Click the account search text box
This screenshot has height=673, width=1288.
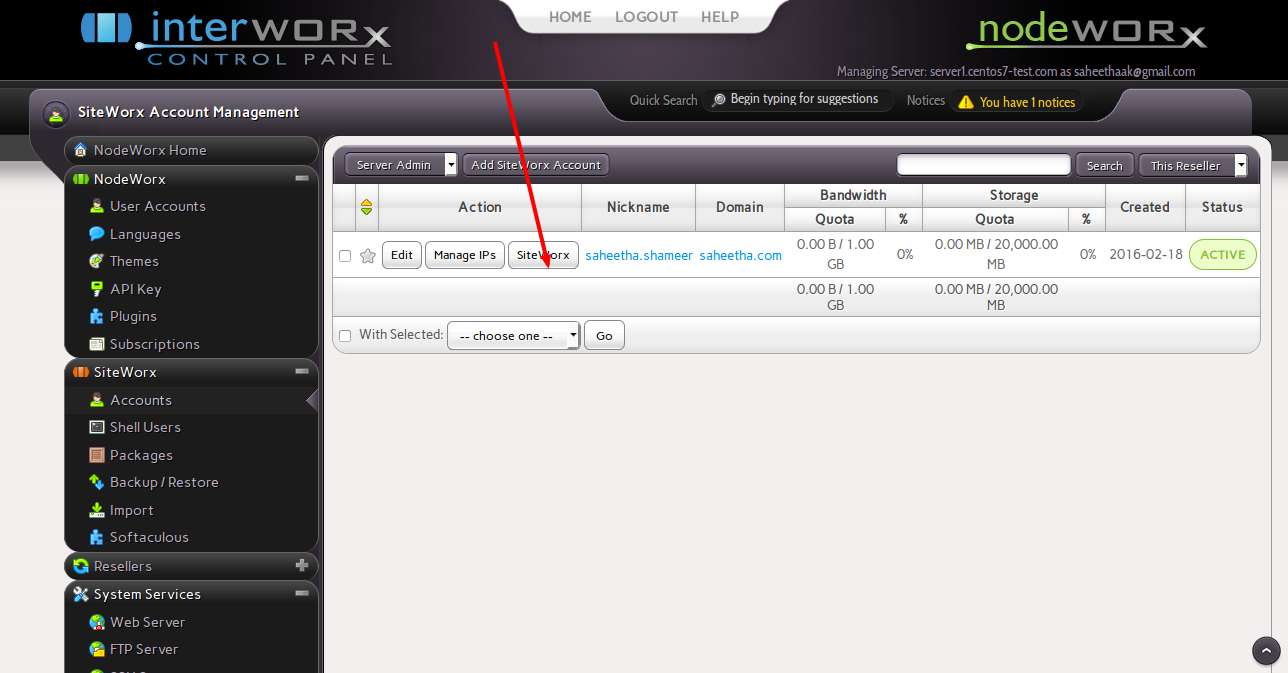(x=984, y=165)
